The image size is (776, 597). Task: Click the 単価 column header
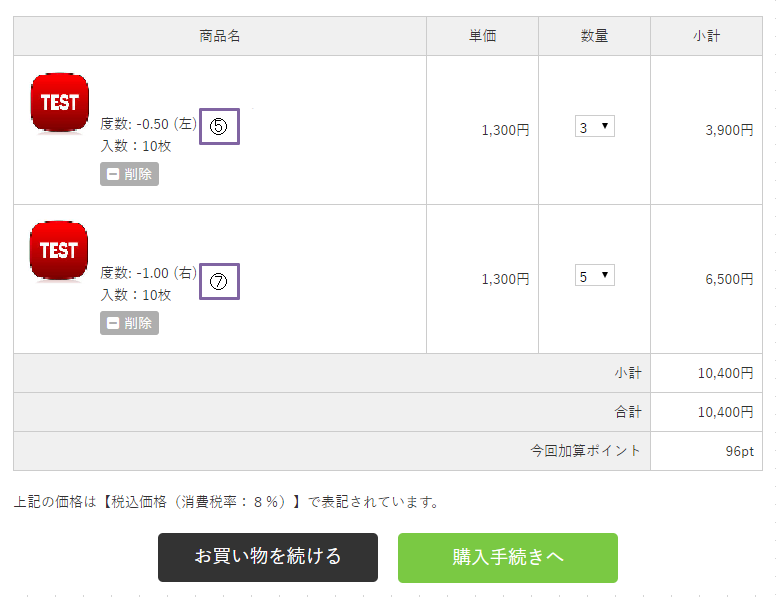coord(482,36)
